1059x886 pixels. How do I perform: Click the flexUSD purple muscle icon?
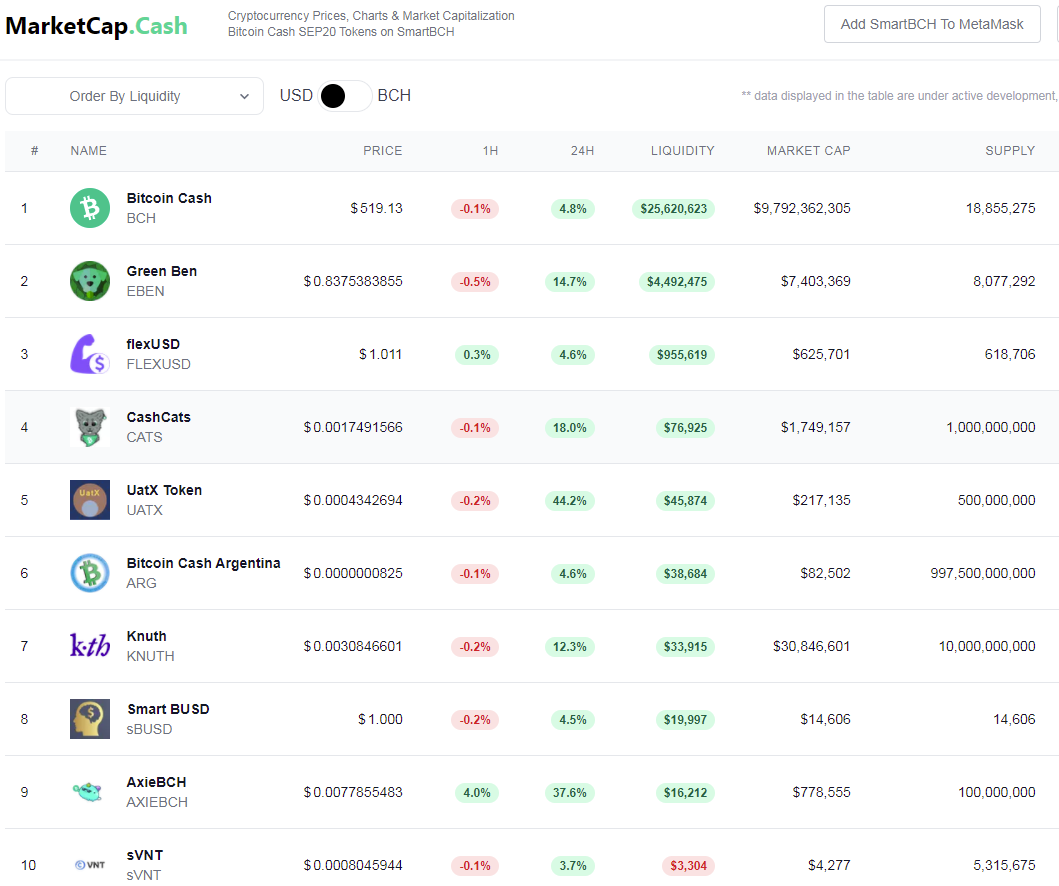tap(90, 354)
